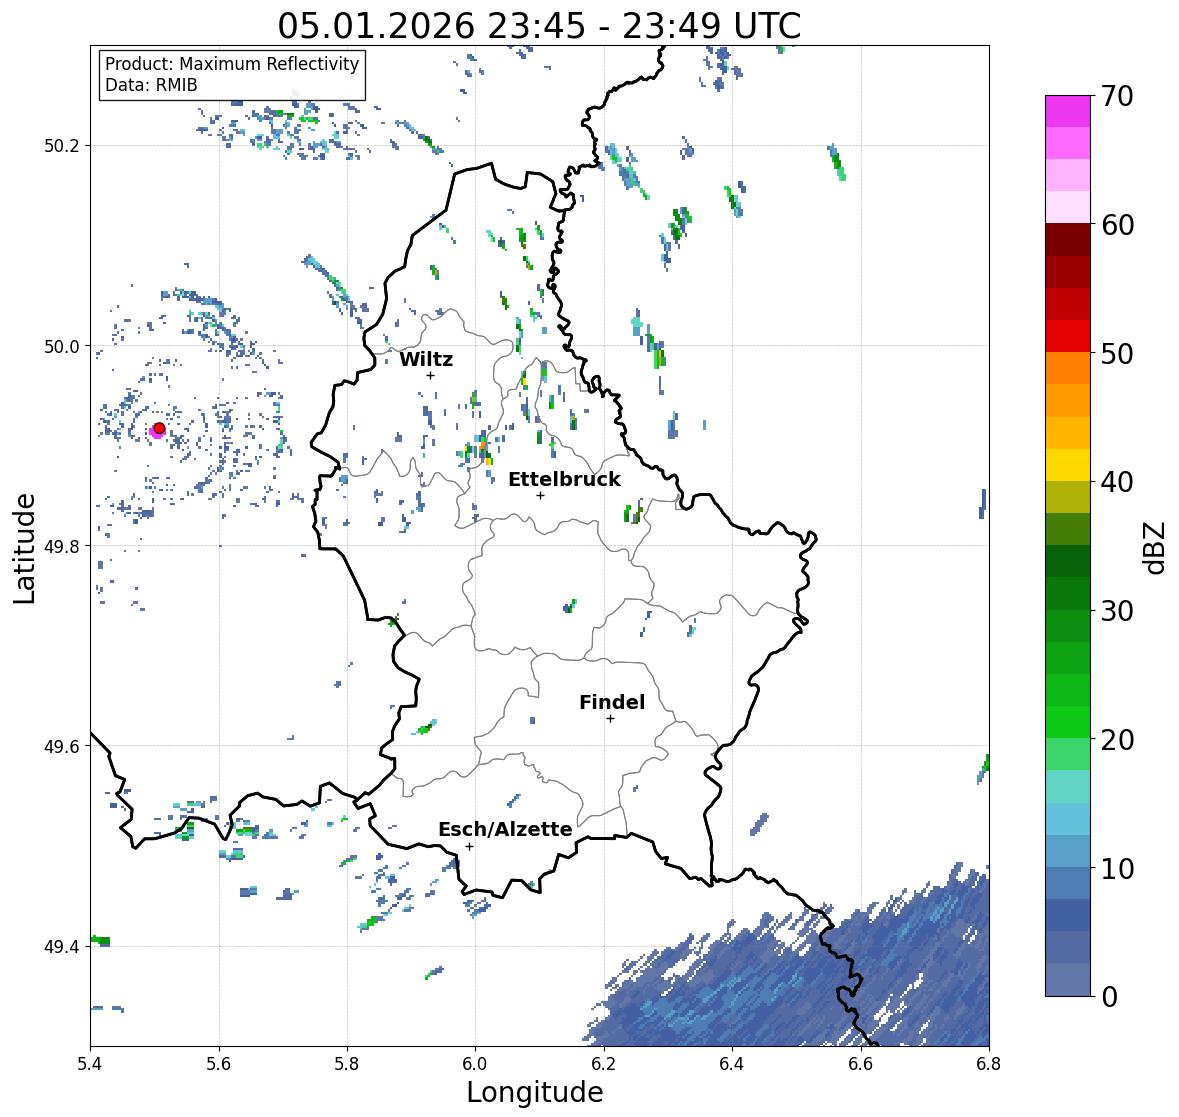Click the dBZ colorbar label
This screenshot has height=1117, width=1179.
point(1155,547)
